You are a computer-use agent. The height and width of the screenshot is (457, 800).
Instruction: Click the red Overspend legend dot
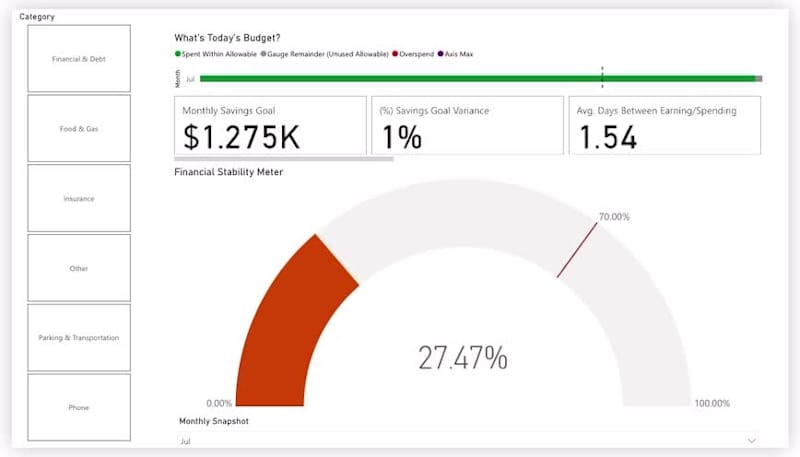[395, 54]
